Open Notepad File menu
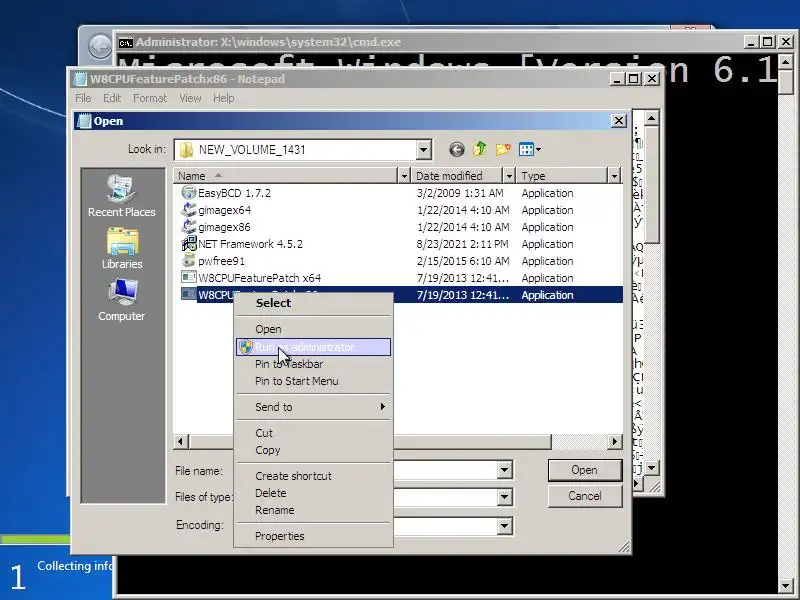800x600 pixels. [83, 98]
